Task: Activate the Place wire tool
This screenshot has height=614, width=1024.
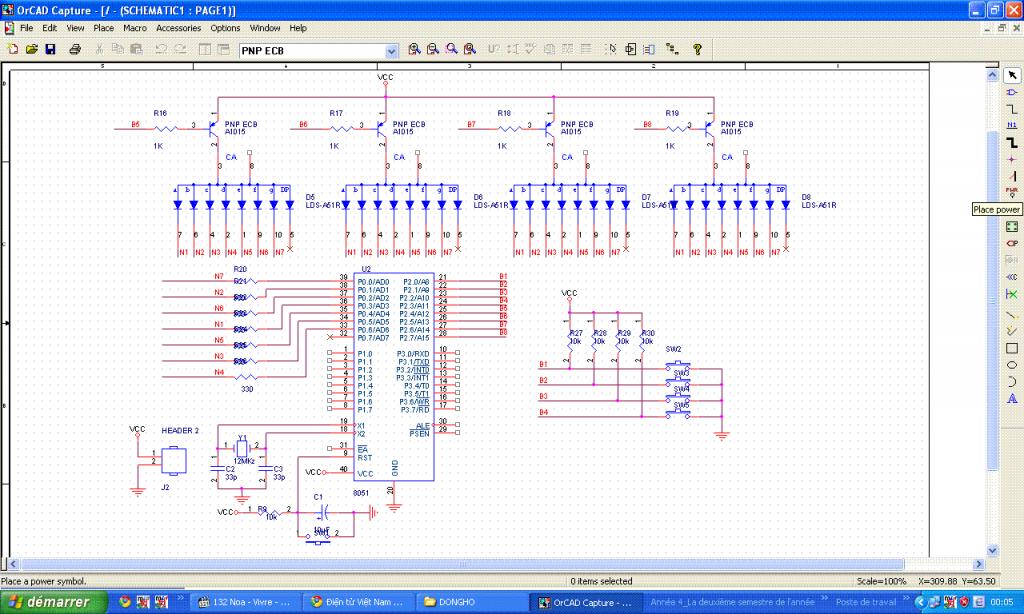Action: point(1012,108)
